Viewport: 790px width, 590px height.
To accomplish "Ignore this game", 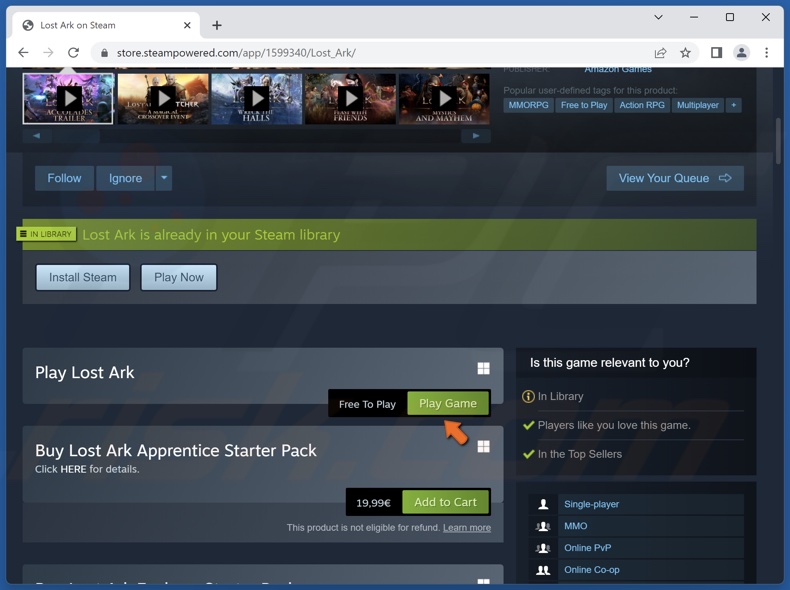I will [x=125, y=178].
